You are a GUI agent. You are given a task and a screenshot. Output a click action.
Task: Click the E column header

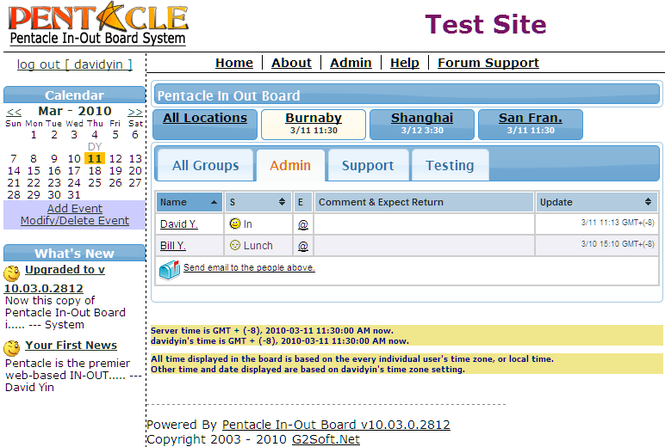tap(303, 202)
